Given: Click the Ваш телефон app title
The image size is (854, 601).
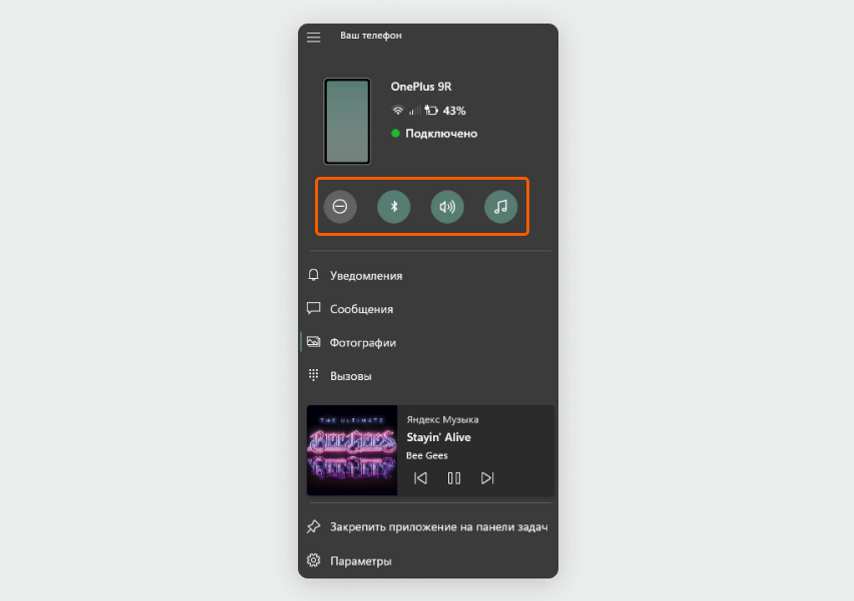Looking at the screenshot, I should pos(371,35).
